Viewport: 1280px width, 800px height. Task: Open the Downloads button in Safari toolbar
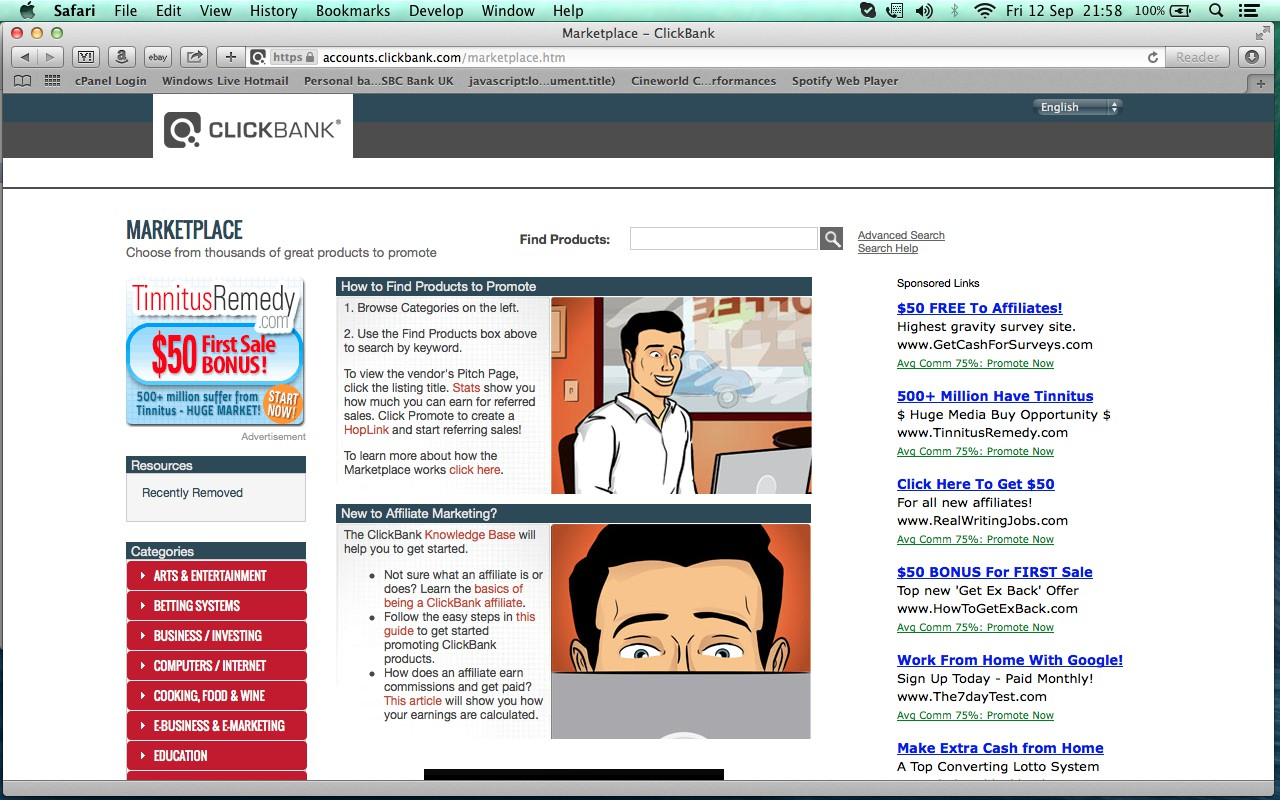pyautogui.click(x=1251, y=57)
